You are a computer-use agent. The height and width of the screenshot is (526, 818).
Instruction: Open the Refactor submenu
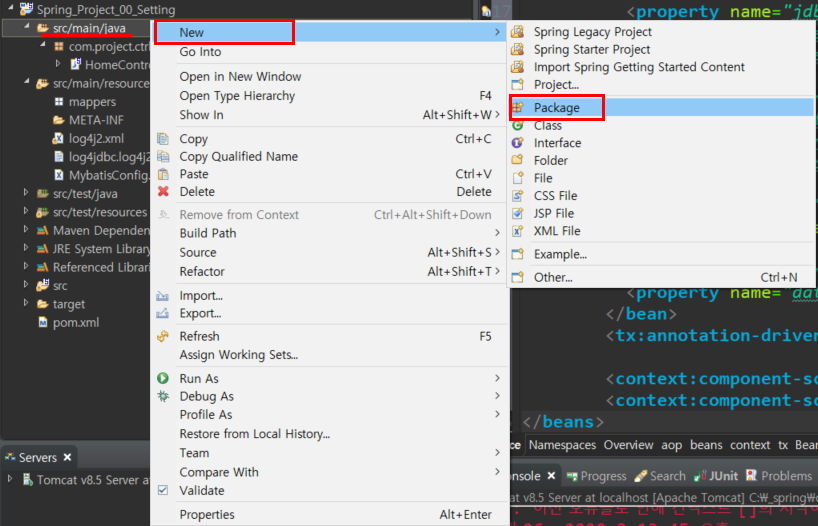[329, 271]
